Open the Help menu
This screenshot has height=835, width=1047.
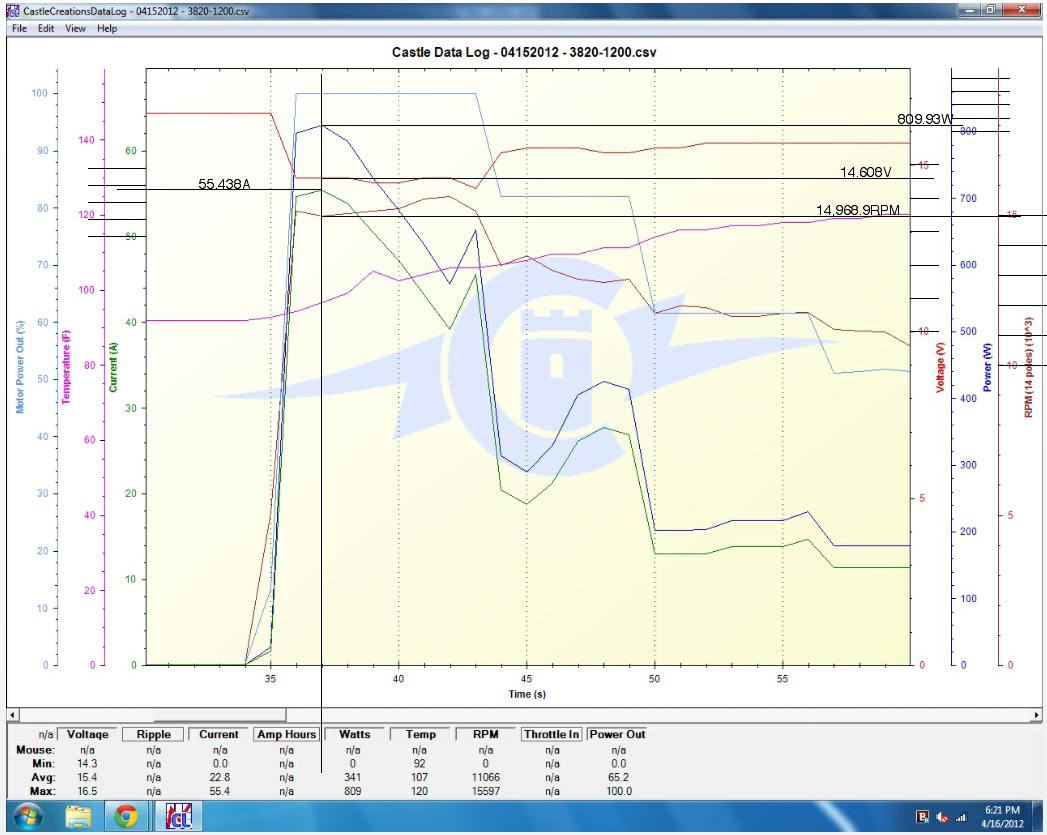tap(107, 28)
